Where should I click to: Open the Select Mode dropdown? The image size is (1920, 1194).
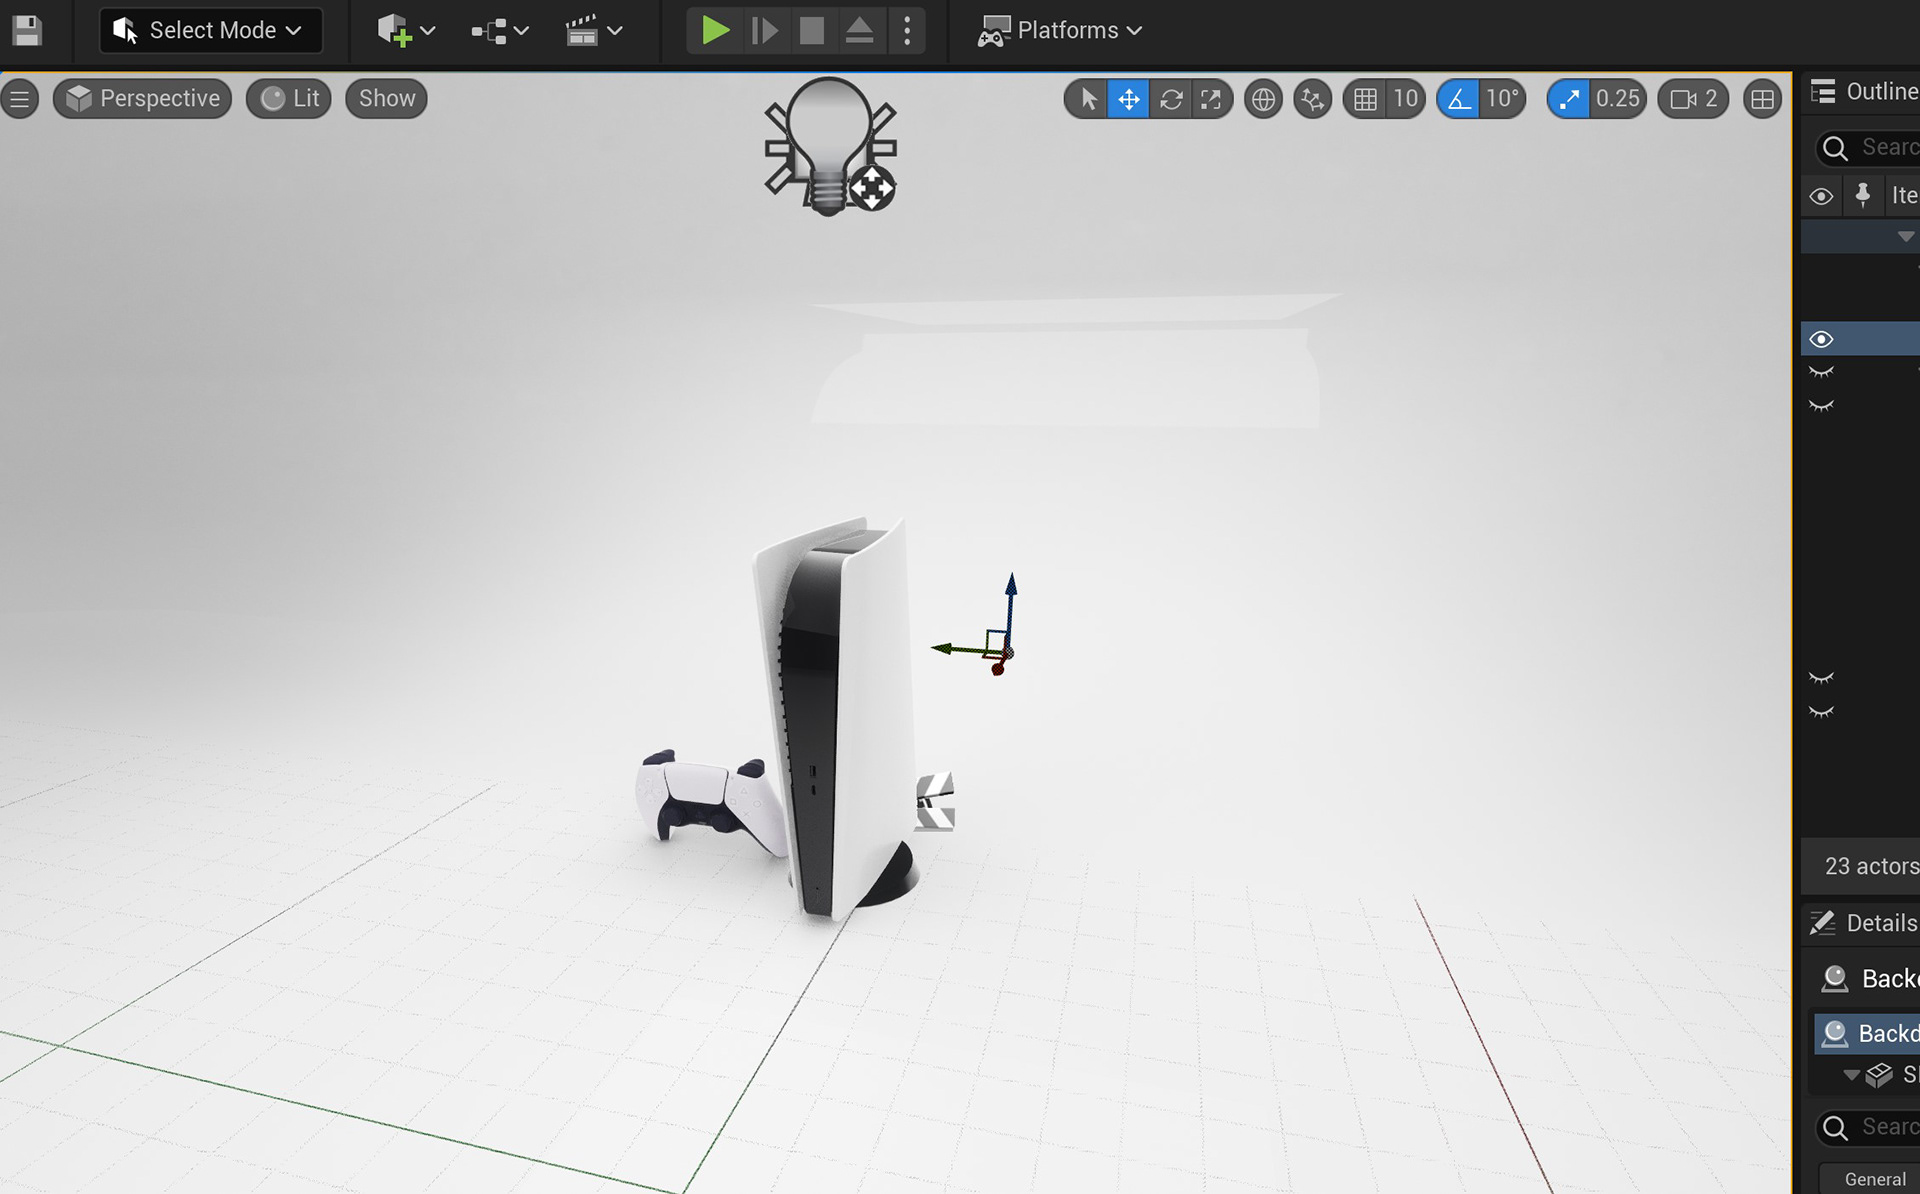(x=210, y=30)
